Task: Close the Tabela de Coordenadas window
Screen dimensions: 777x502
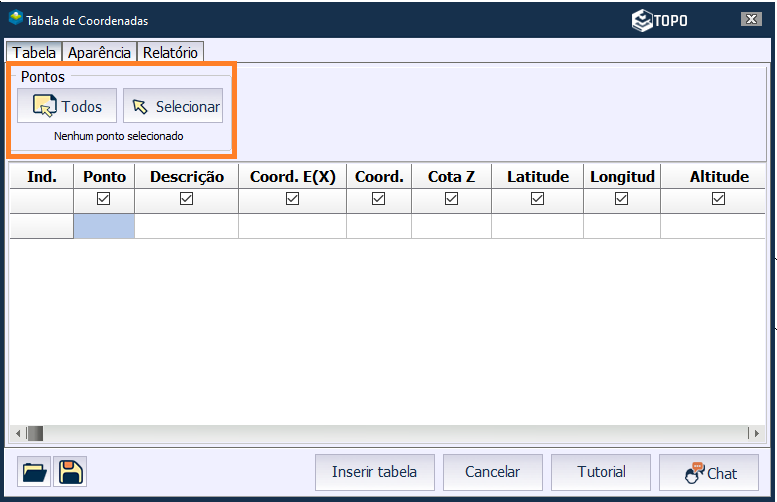Action: pyautogui.click(x=750, y=20)
